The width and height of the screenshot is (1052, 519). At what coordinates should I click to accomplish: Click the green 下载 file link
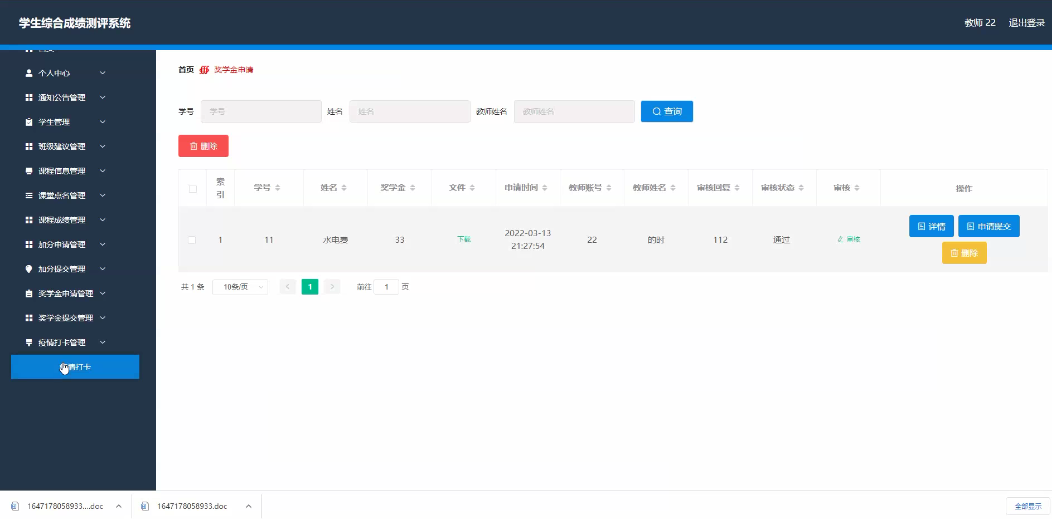464,239
